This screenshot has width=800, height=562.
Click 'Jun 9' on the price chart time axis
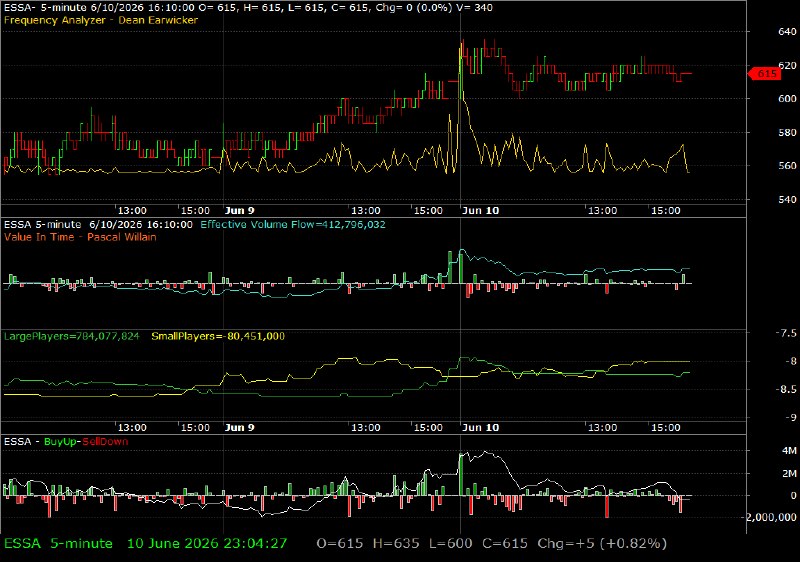point(239,211)
